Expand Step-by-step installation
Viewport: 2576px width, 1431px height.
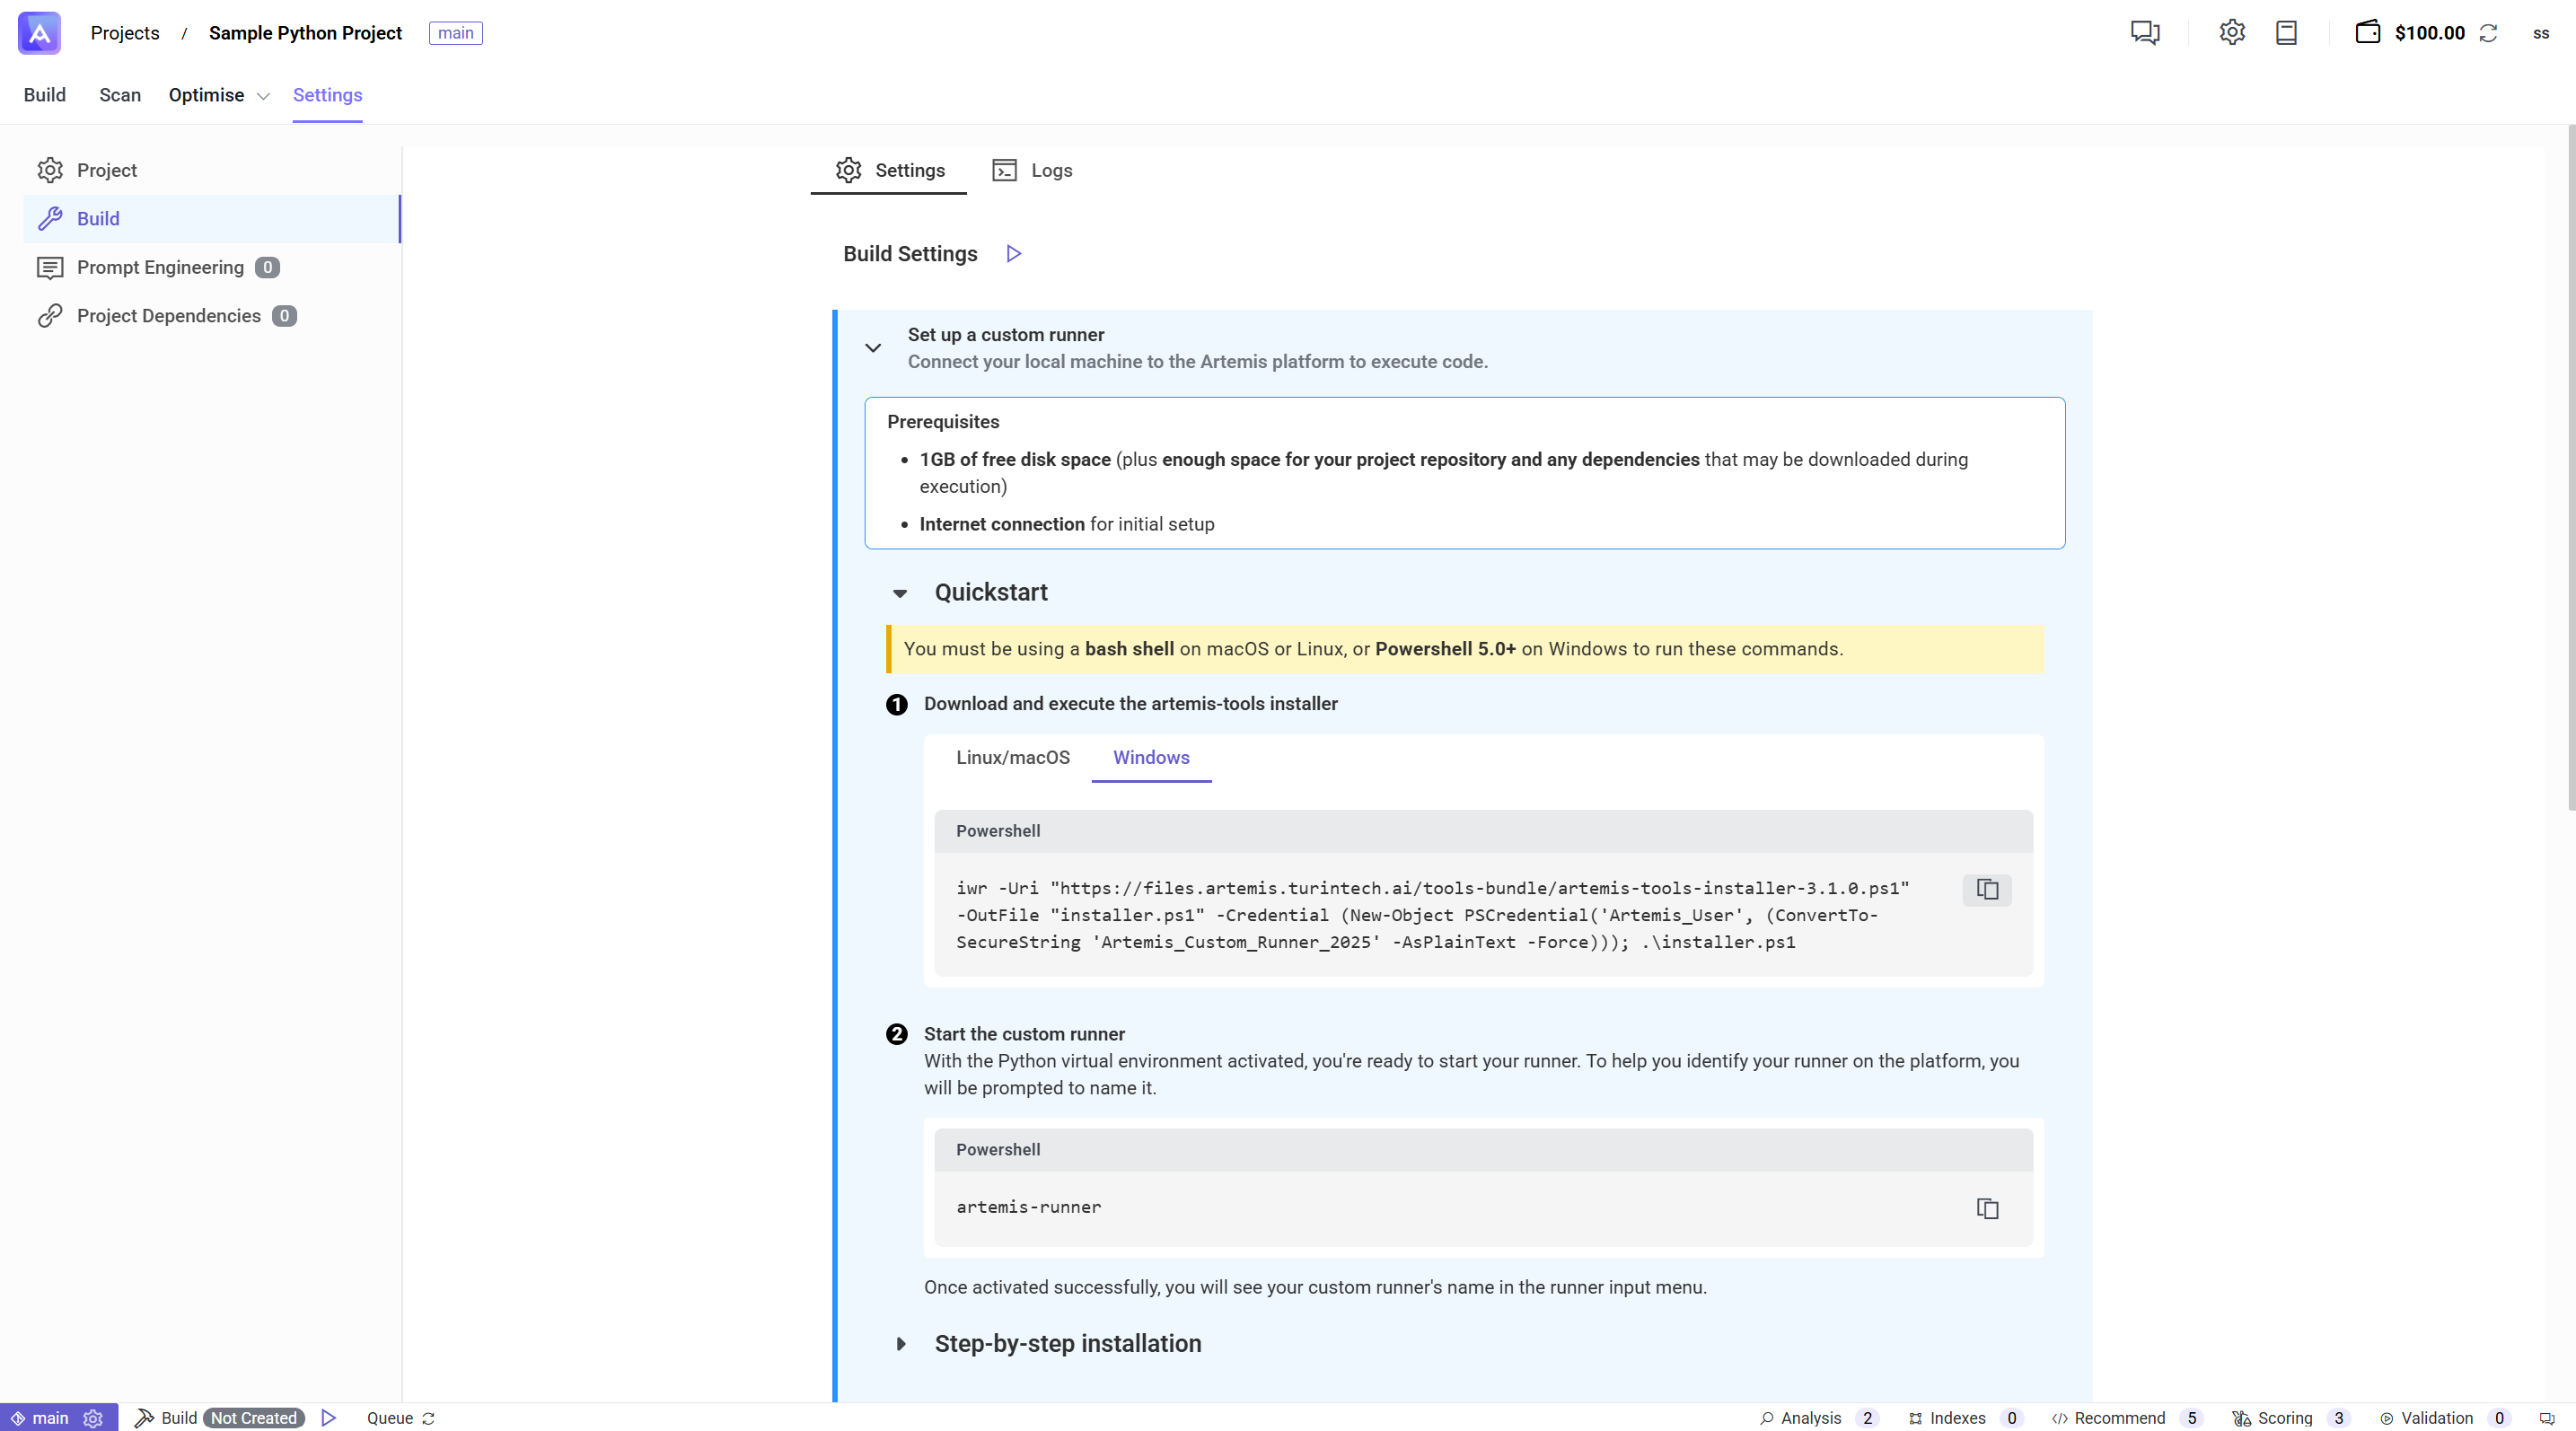[899, 1344]
